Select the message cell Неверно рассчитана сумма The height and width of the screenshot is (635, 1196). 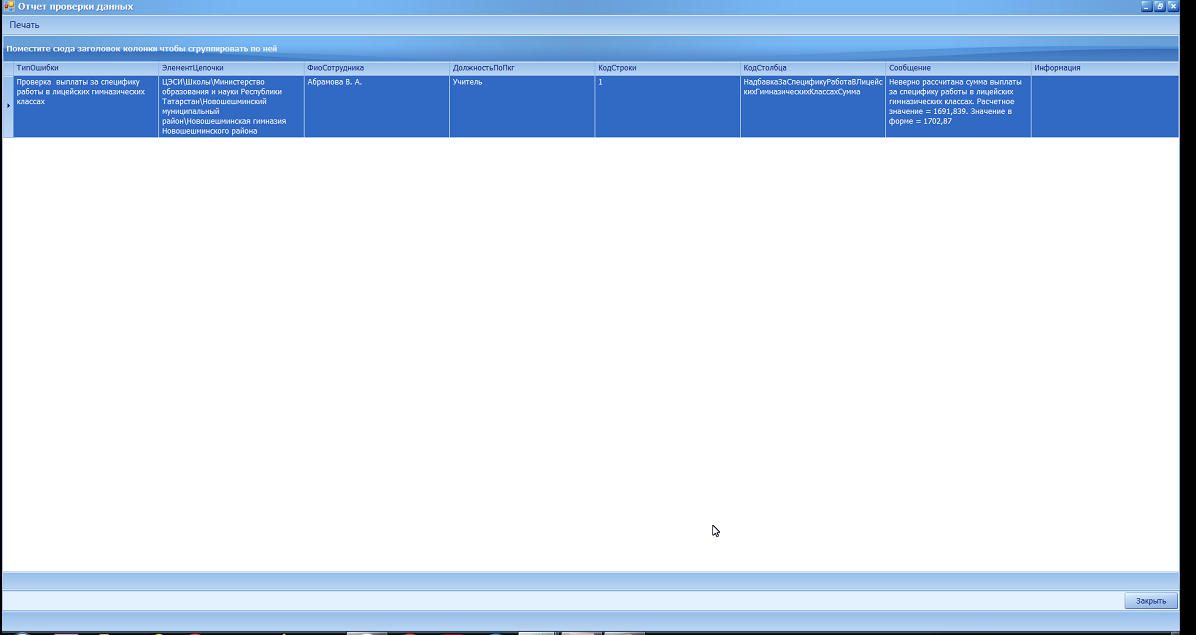click(x=959, y=106)
